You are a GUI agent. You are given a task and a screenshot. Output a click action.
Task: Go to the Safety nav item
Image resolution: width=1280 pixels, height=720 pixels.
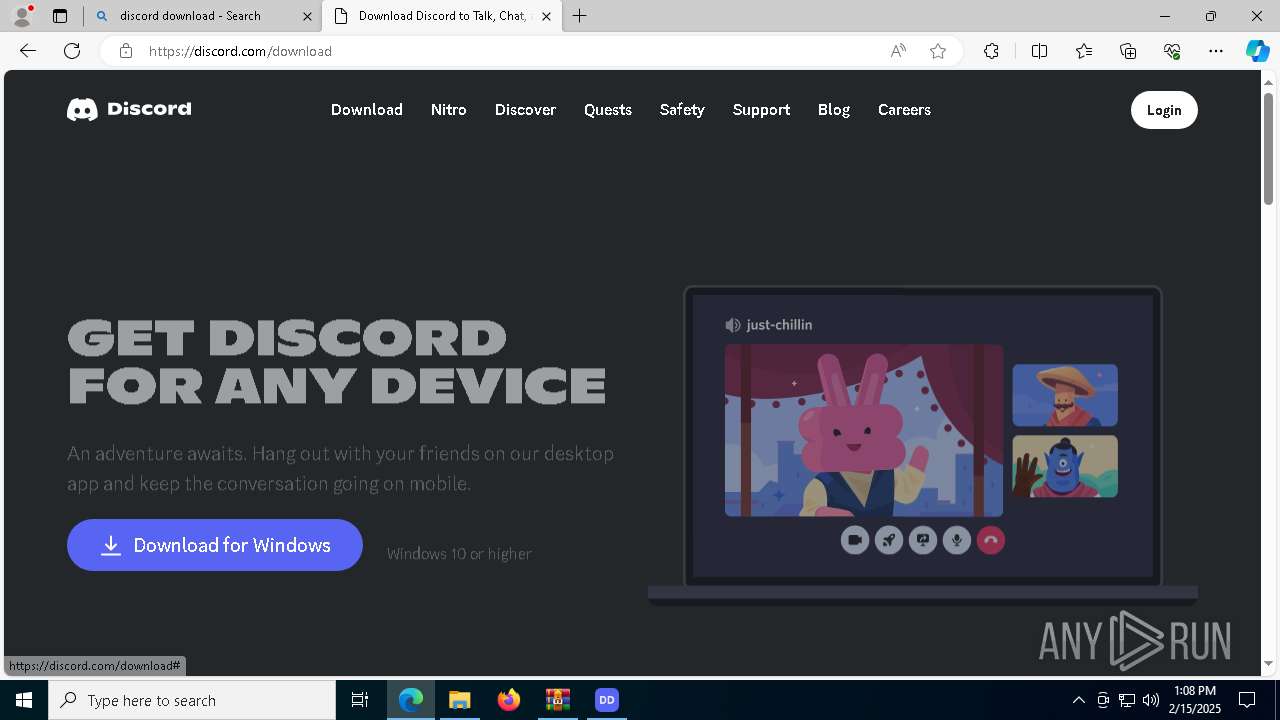click(x=682, y=110)
